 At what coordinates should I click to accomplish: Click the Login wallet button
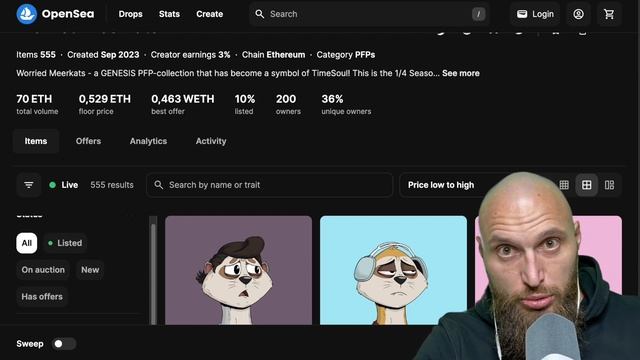click(535, 14)
